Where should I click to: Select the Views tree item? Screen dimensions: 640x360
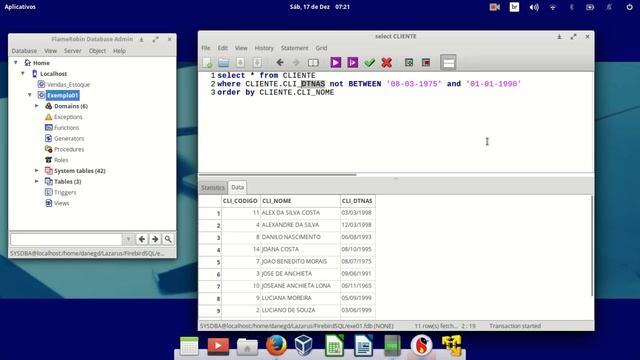coord(61,203)
